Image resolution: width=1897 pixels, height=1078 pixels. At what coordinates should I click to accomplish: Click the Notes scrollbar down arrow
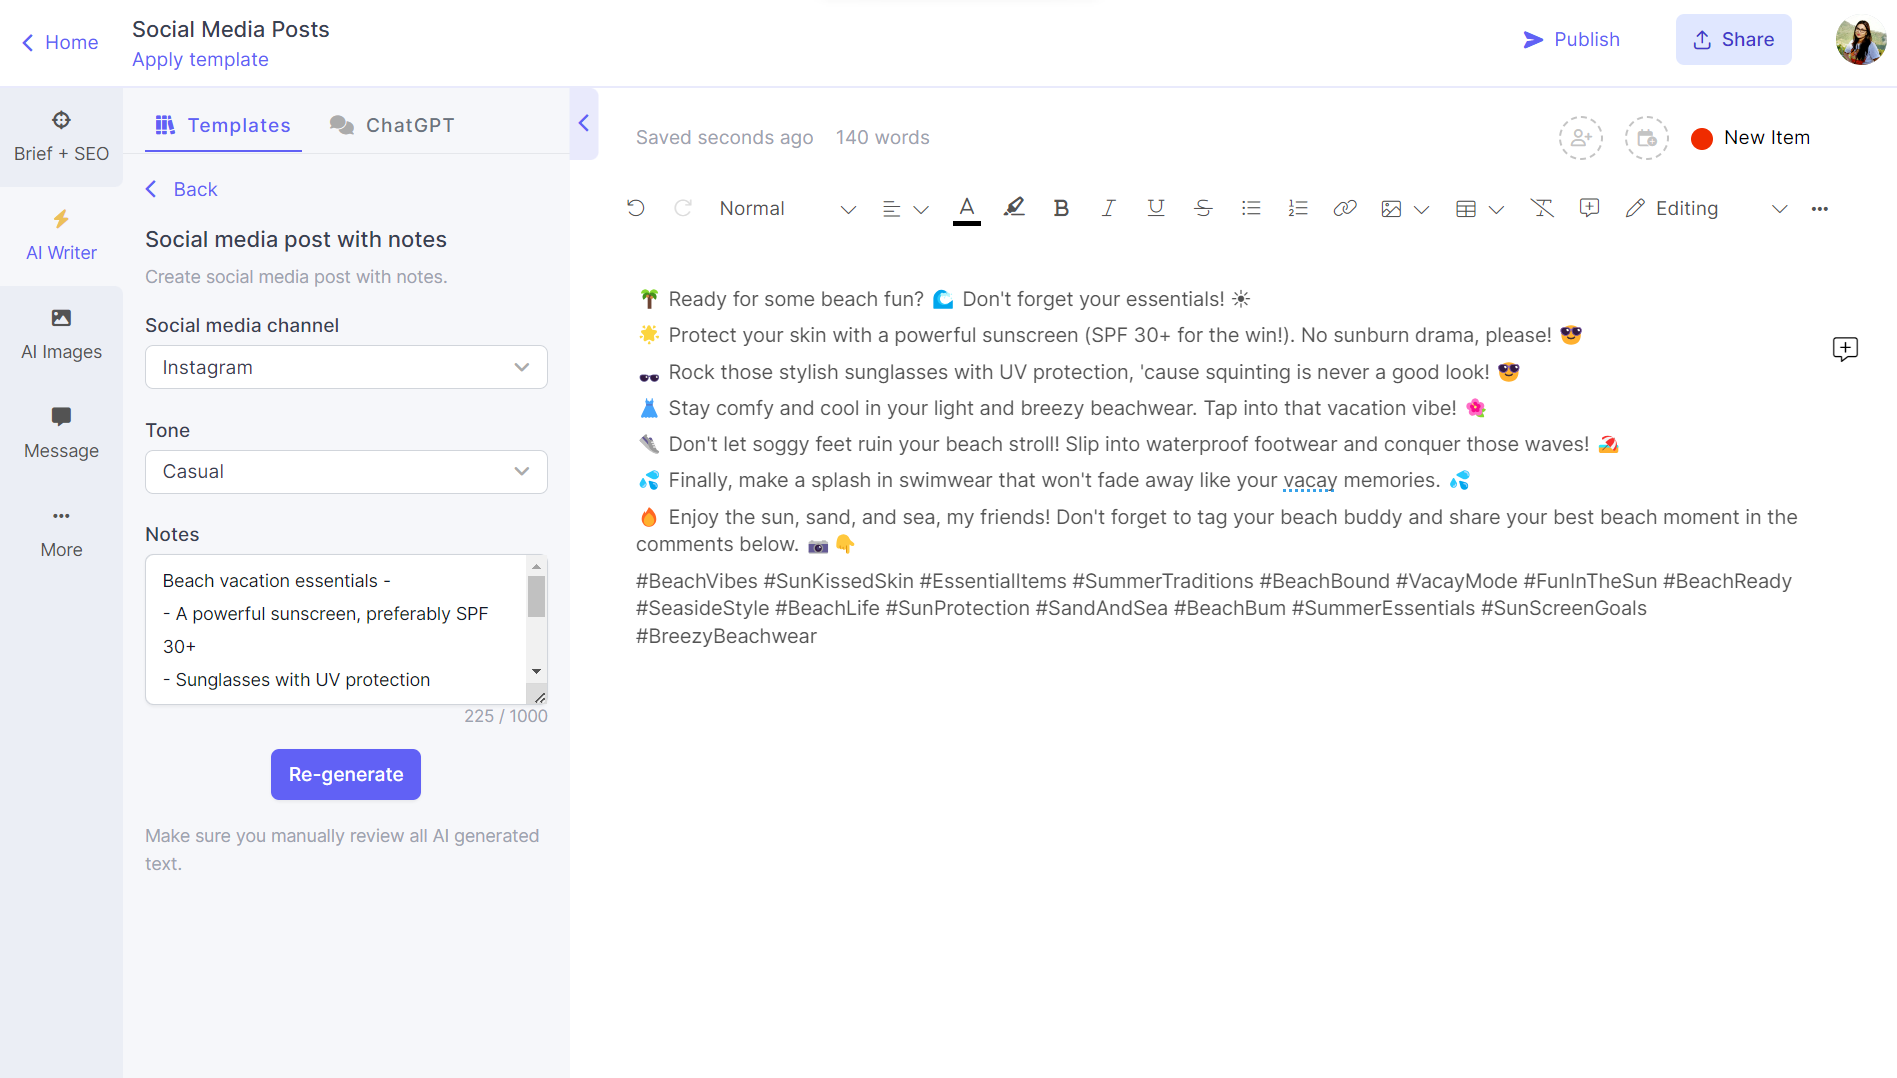537,672
